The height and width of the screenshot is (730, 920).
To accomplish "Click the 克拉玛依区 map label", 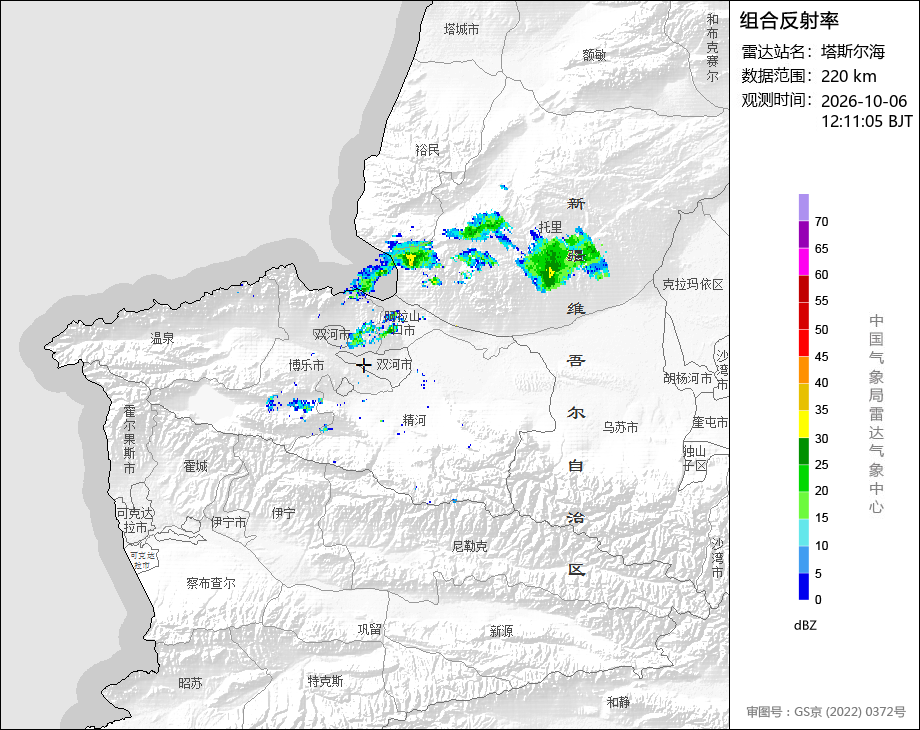I will coord(693,285).
